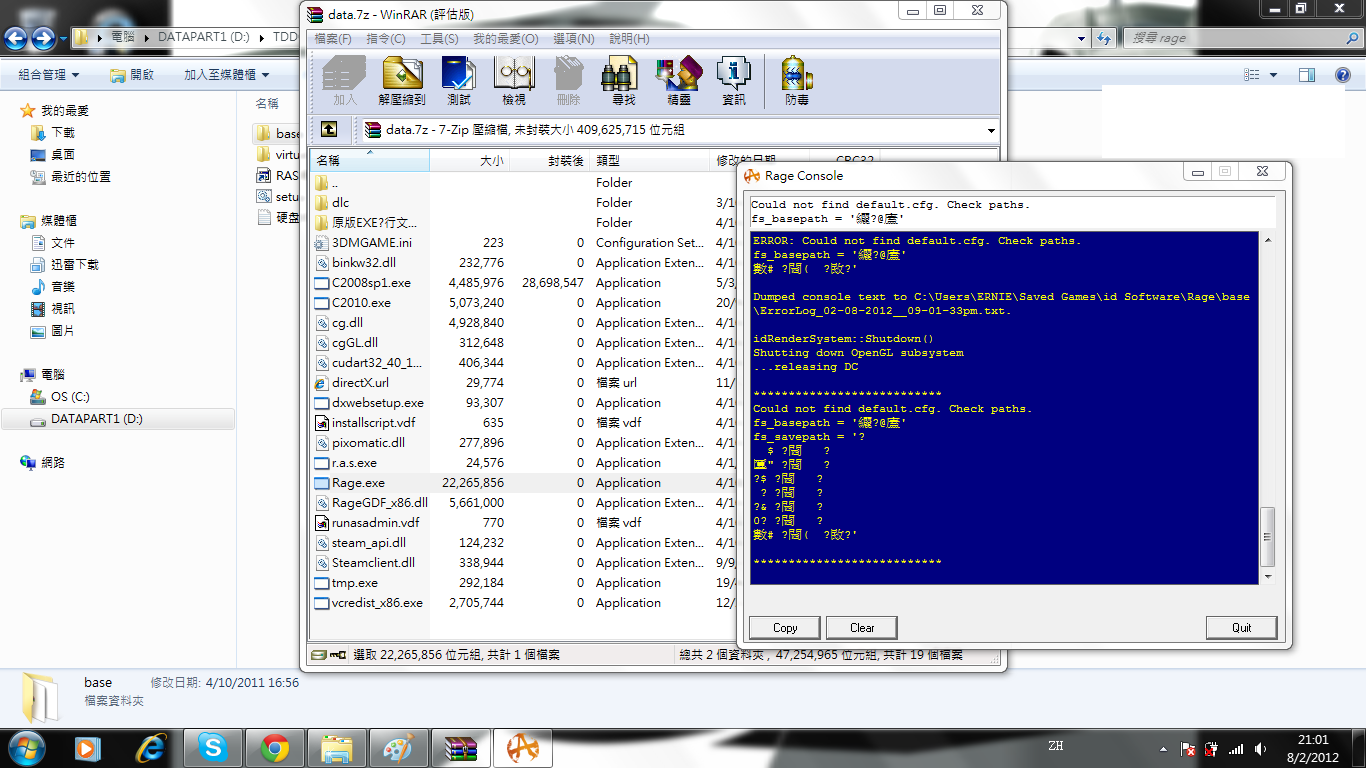Click the volume speaker icon in the system tray
The width and height of the screenshot is (1366, 768).
coord(1259,748)
